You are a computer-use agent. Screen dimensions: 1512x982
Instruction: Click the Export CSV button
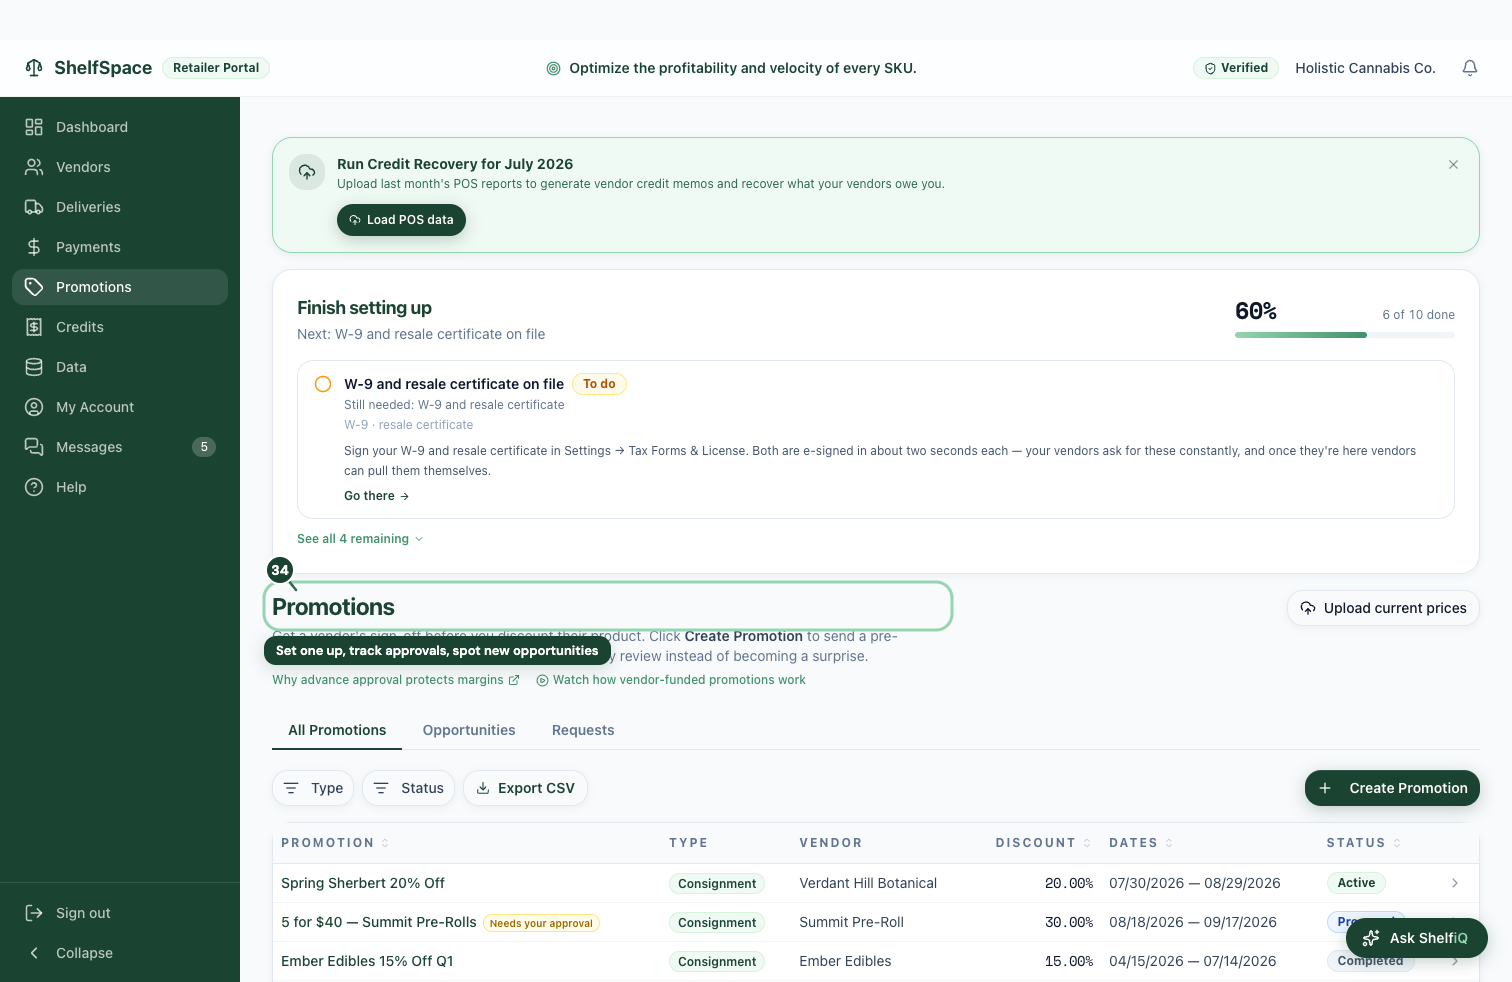click(x=525, y=788)
